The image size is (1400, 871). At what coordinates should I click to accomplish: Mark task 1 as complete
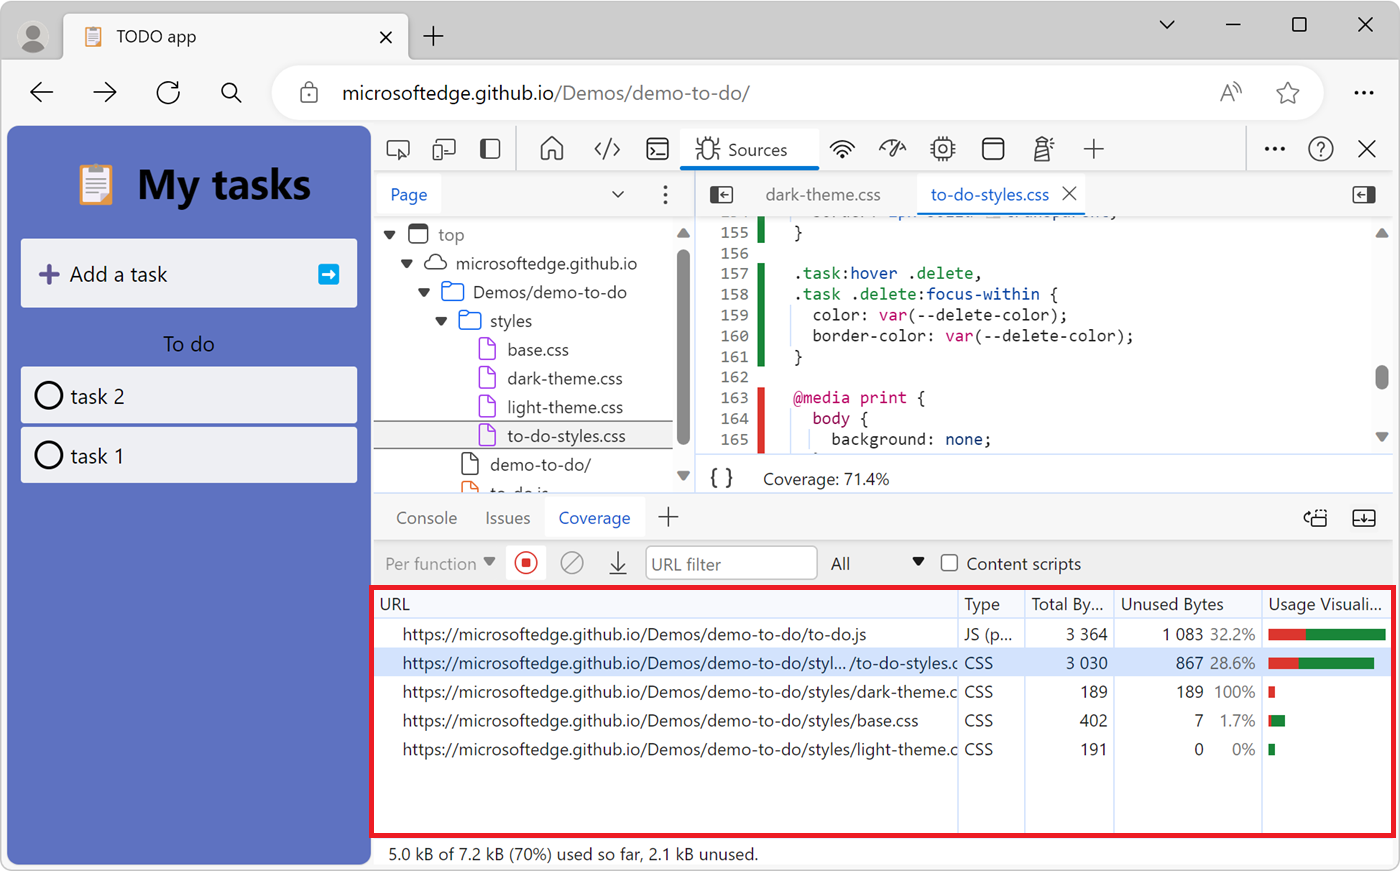click(x=48, y=455)
